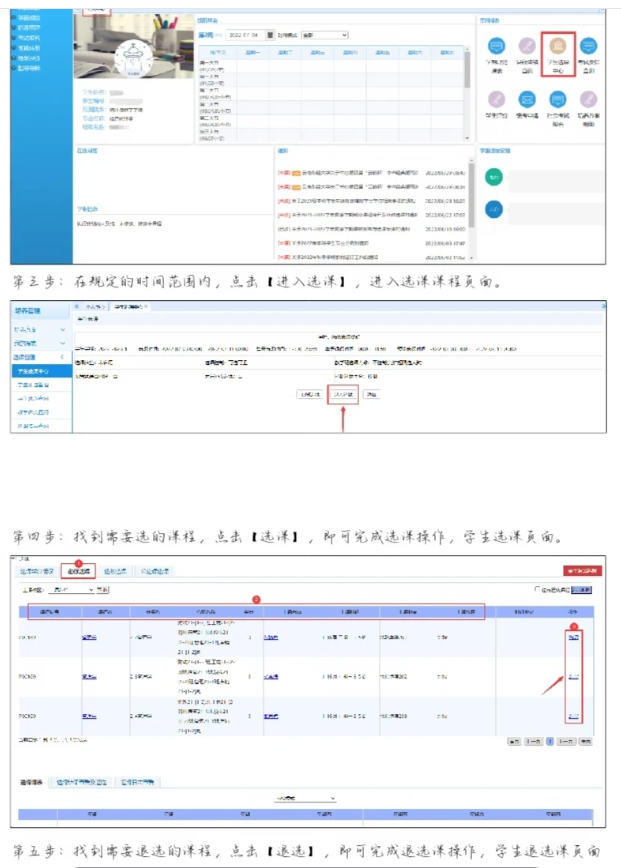
Task: Open the 培养管理 sidebar header
Action: click(41, 311)
